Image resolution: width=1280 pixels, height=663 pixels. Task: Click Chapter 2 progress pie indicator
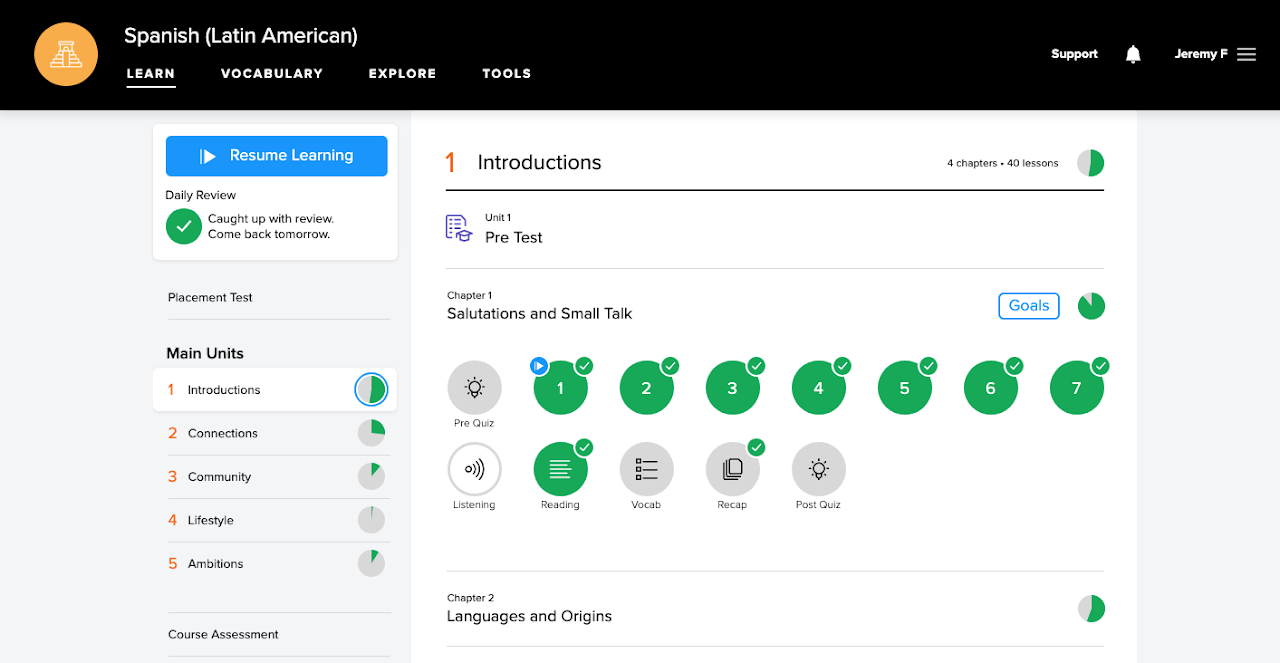coord(1091,608)
